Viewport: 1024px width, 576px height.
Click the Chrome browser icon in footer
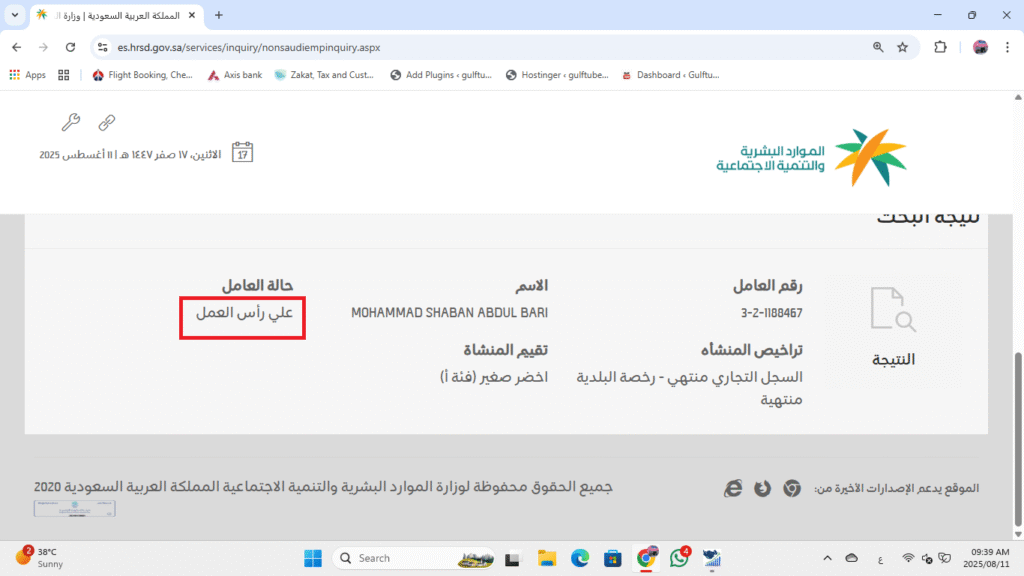tap(791, 488)
